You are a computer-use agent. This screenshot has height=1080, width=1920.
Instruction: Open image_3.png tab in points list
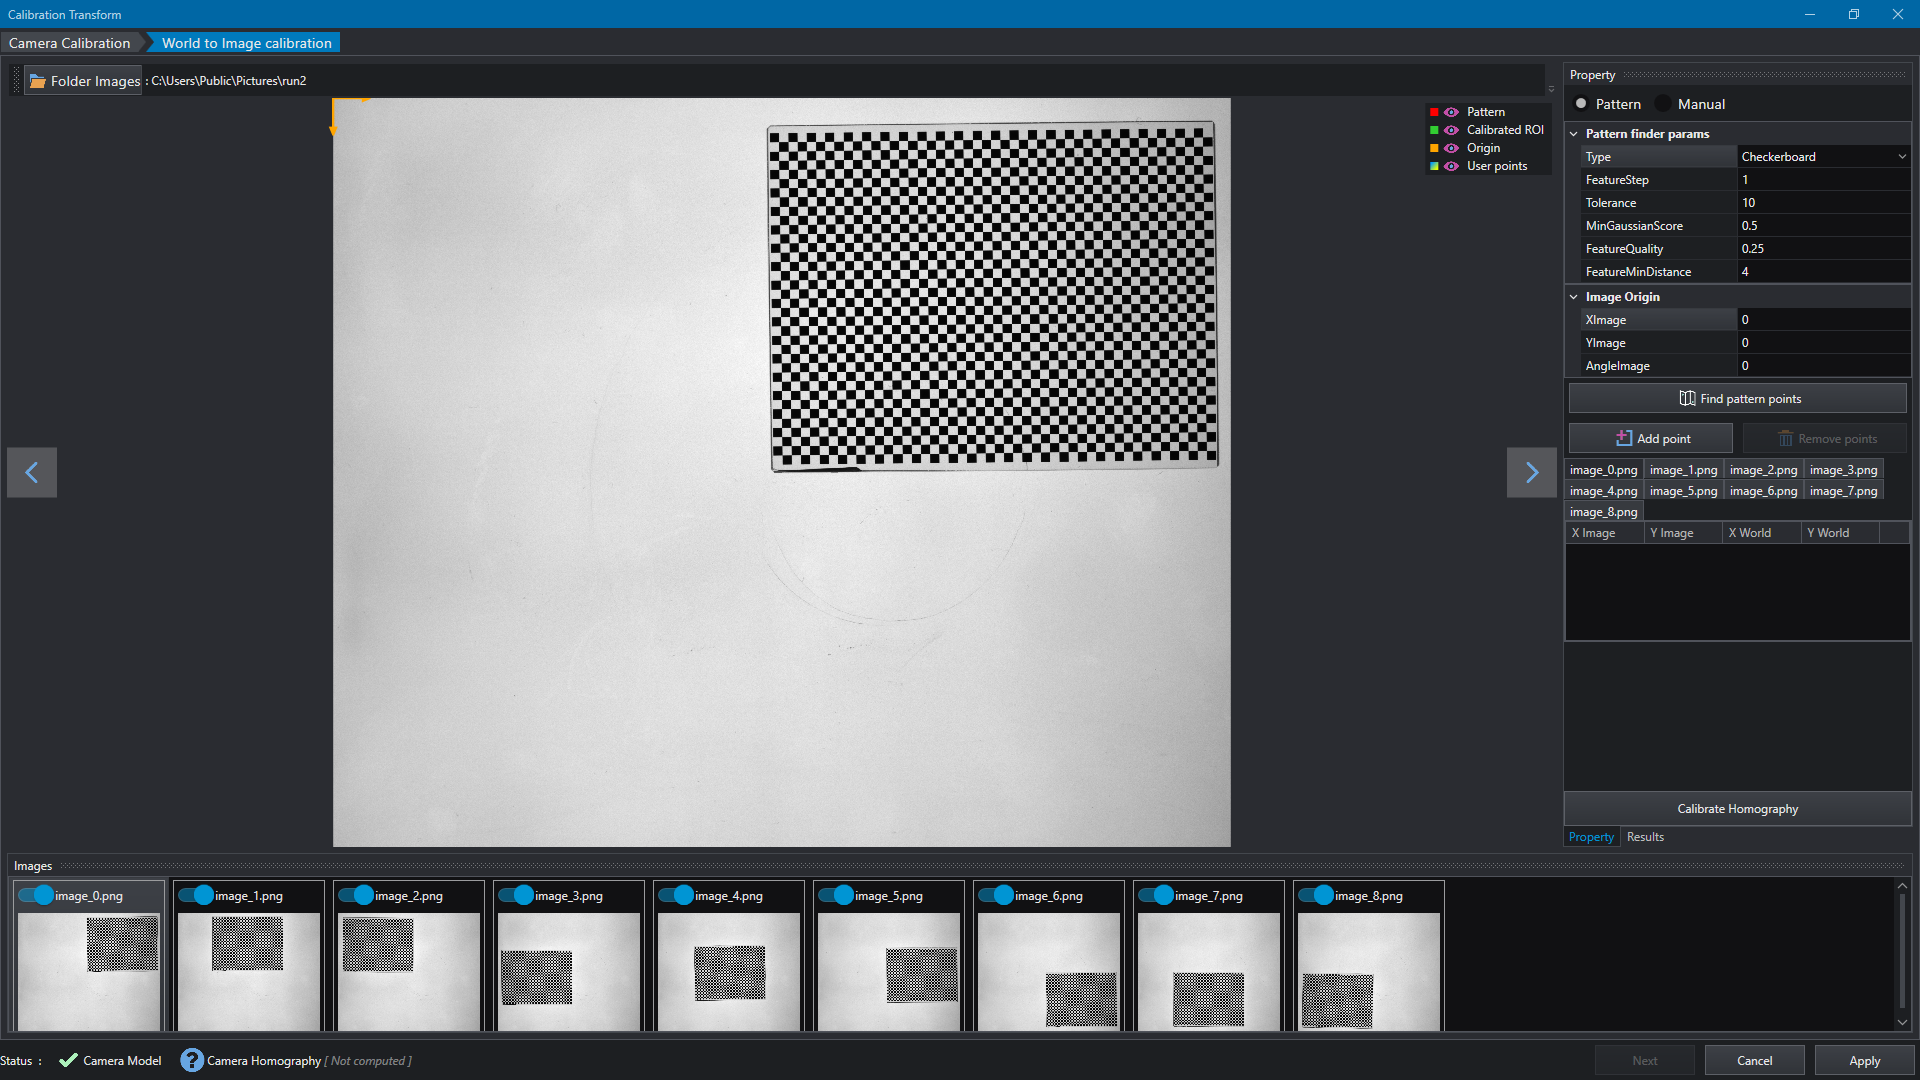[x=1843, y=470]
